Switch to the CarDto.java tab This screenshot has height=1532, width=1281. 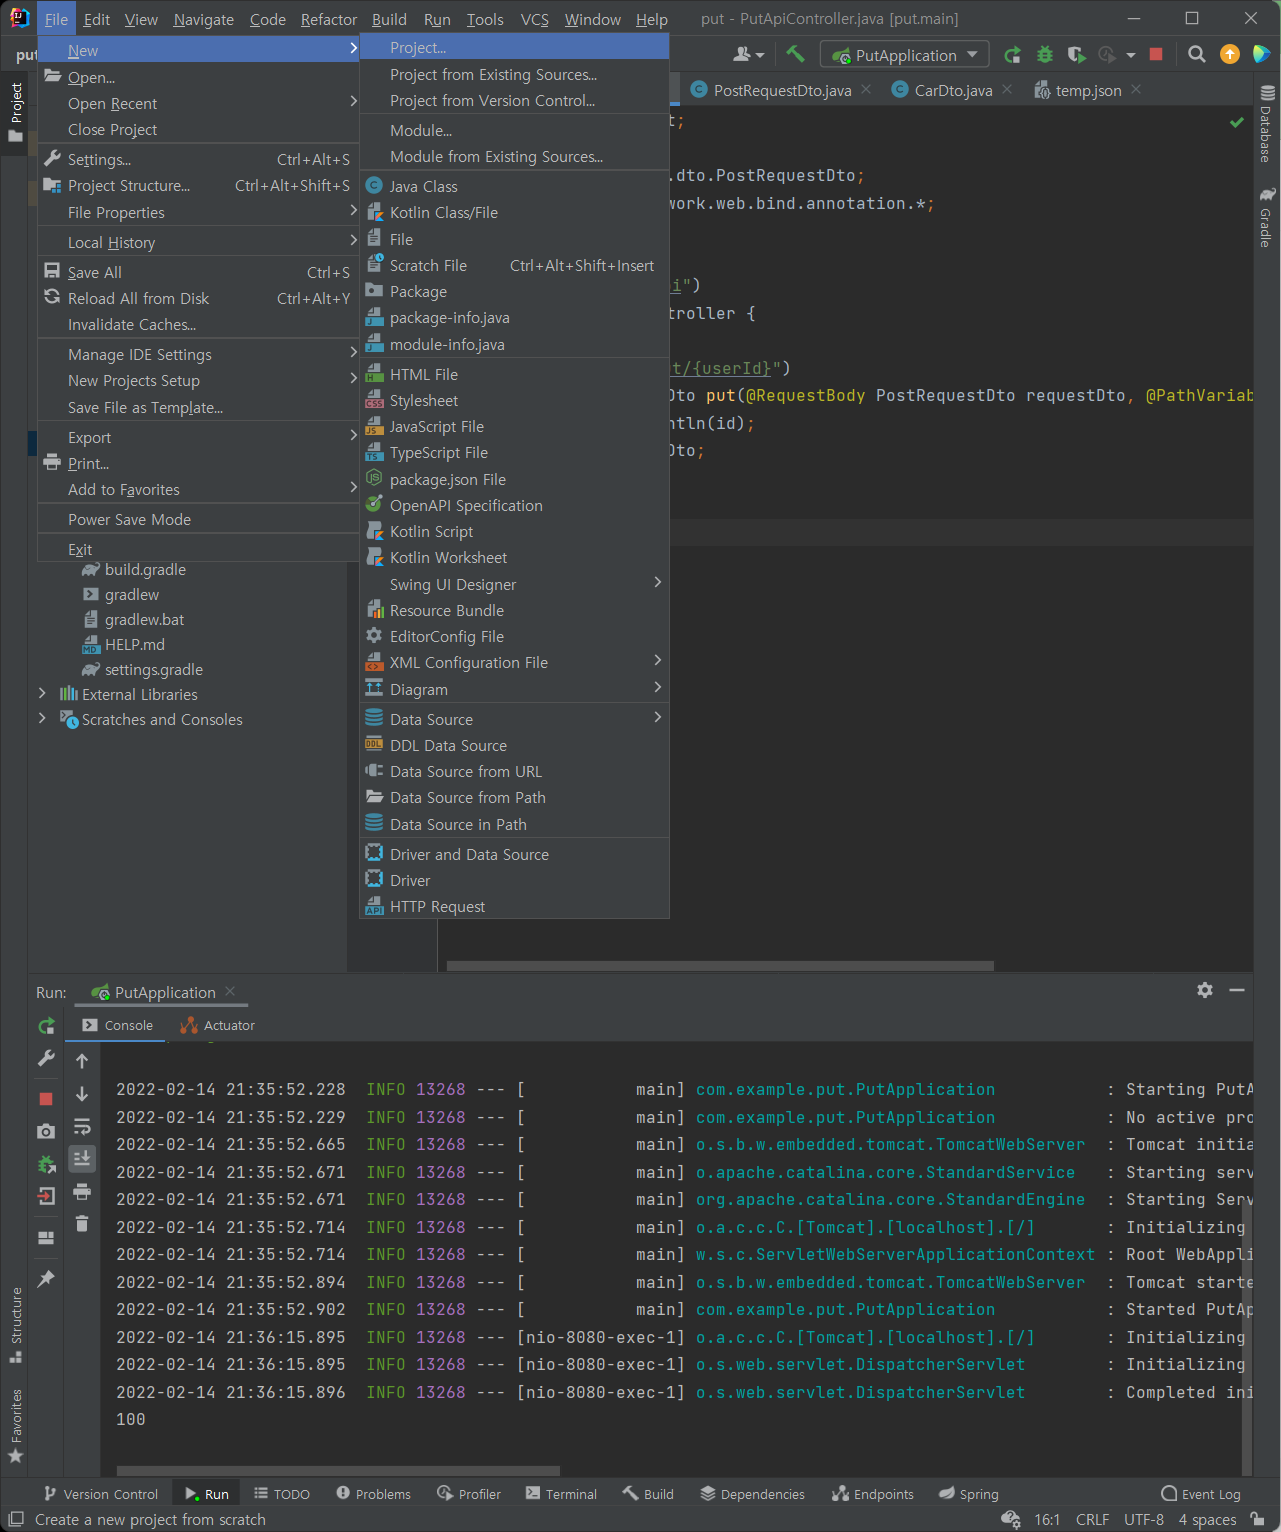pos(952,90)
